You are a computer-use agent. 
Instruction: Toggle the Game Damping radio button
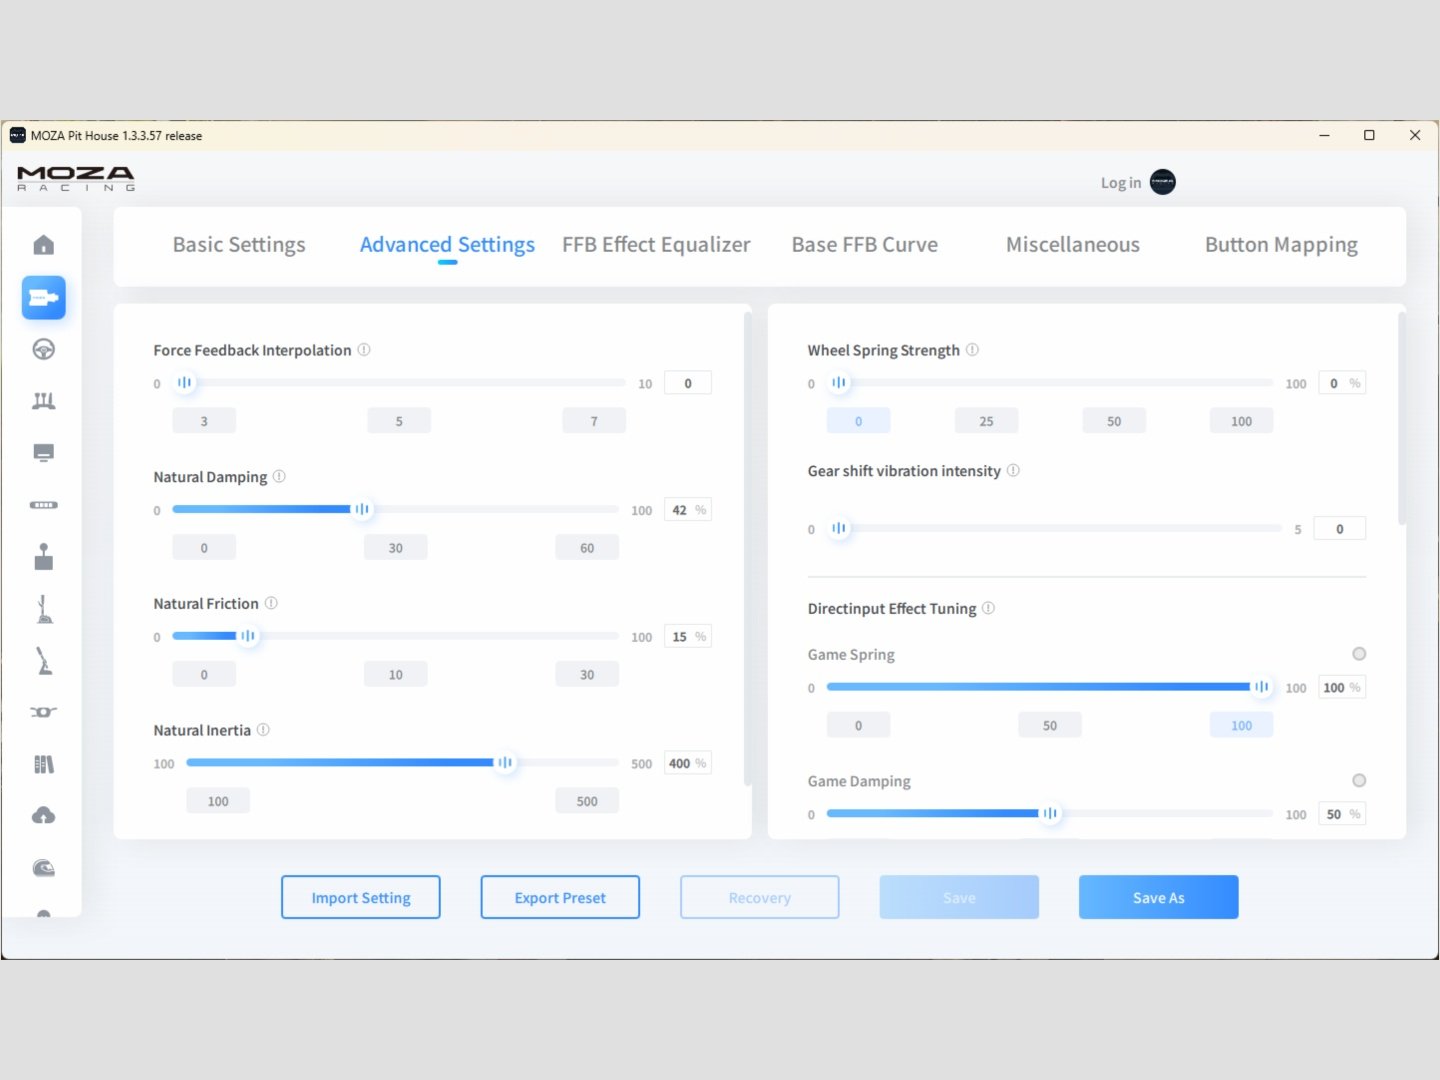point(1358,781)
